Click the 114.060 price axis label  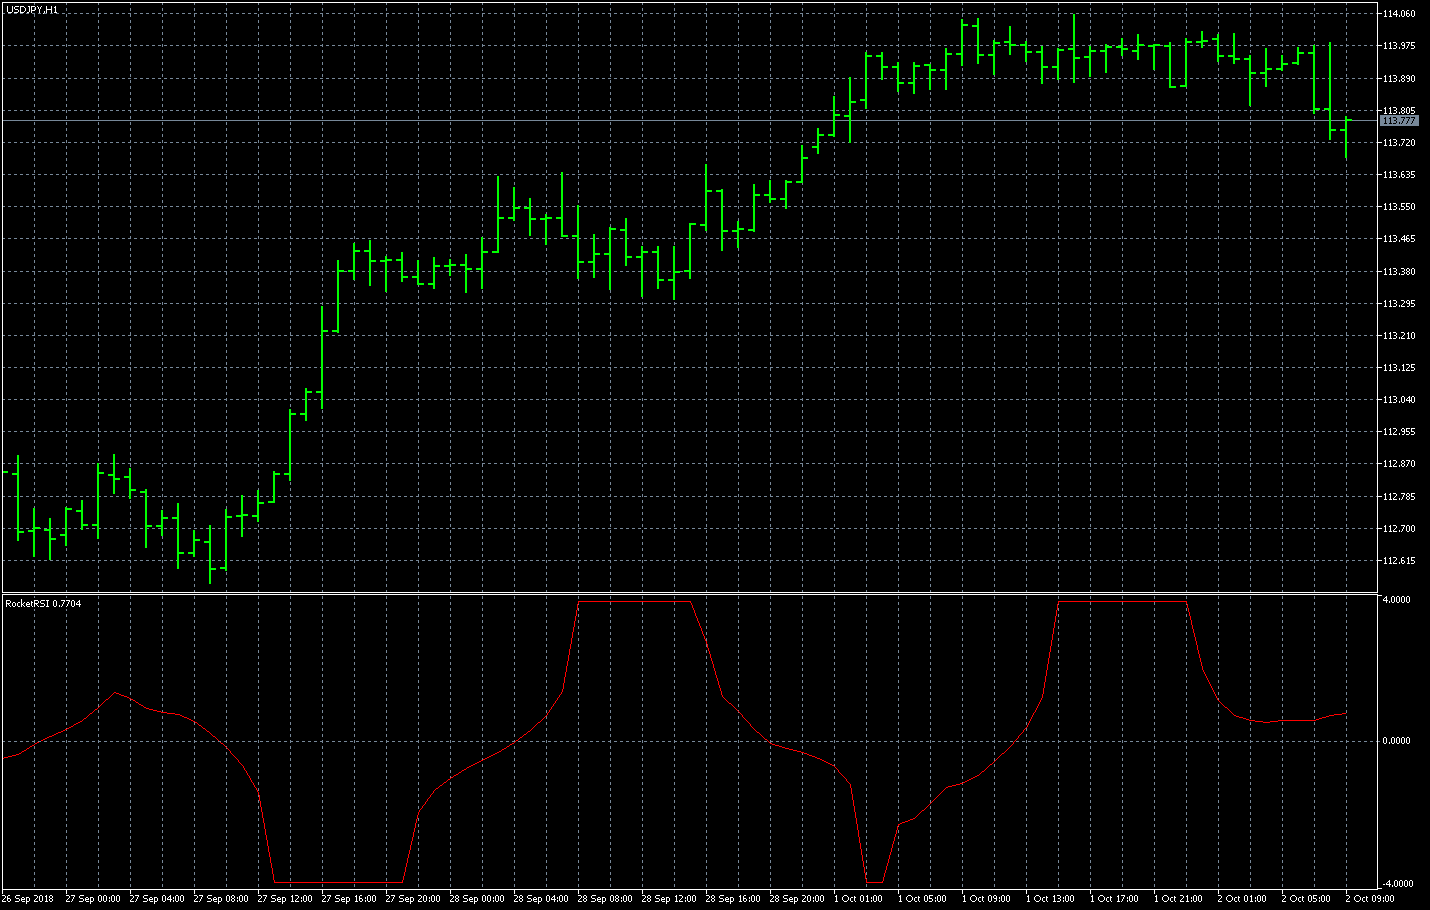point(1399,14)
